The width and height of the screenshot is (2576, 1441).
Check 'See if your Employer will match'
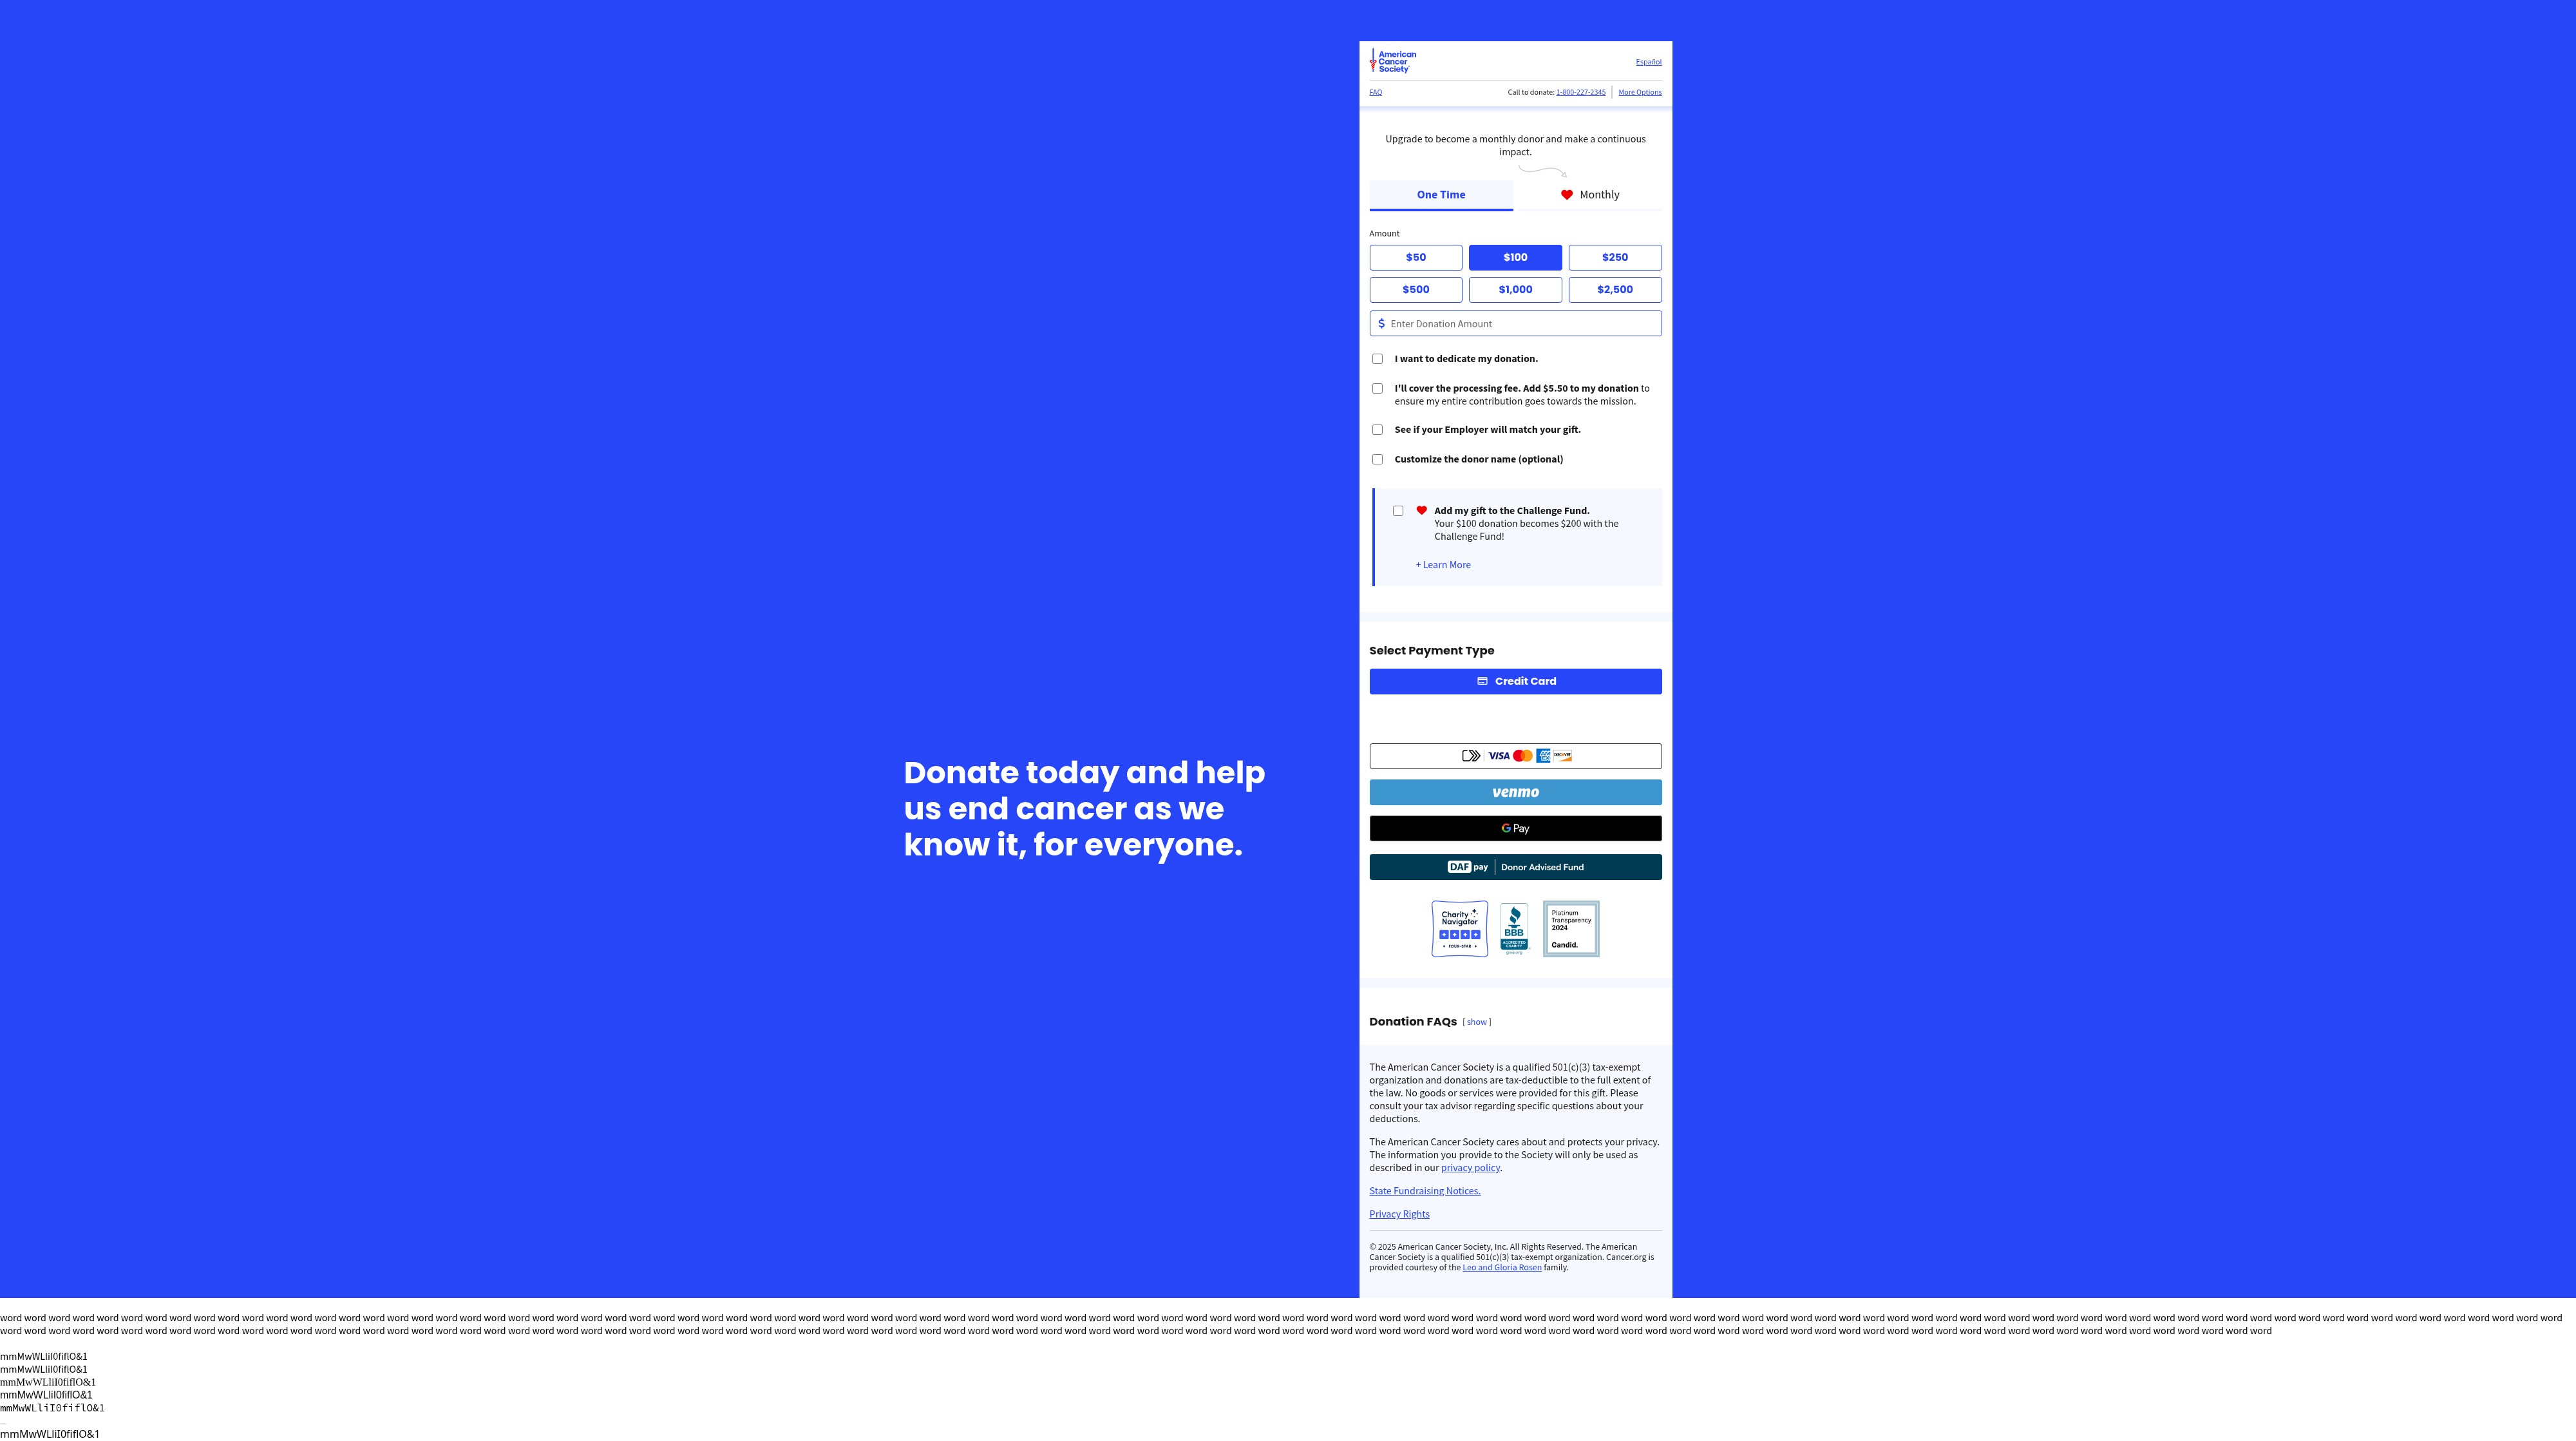pos(1377,429)
